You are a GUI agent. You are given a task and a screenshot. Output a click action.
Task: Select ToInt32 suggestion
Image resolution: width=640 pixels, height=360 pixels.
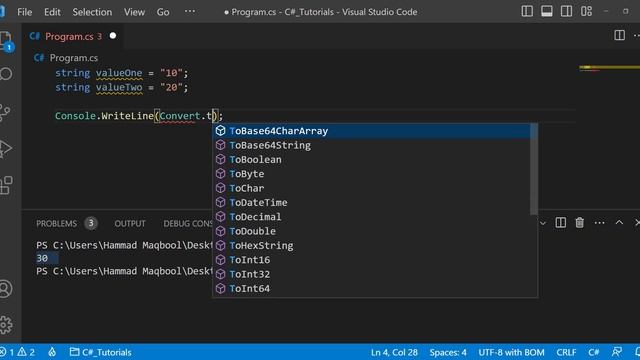tap(371, 274)
